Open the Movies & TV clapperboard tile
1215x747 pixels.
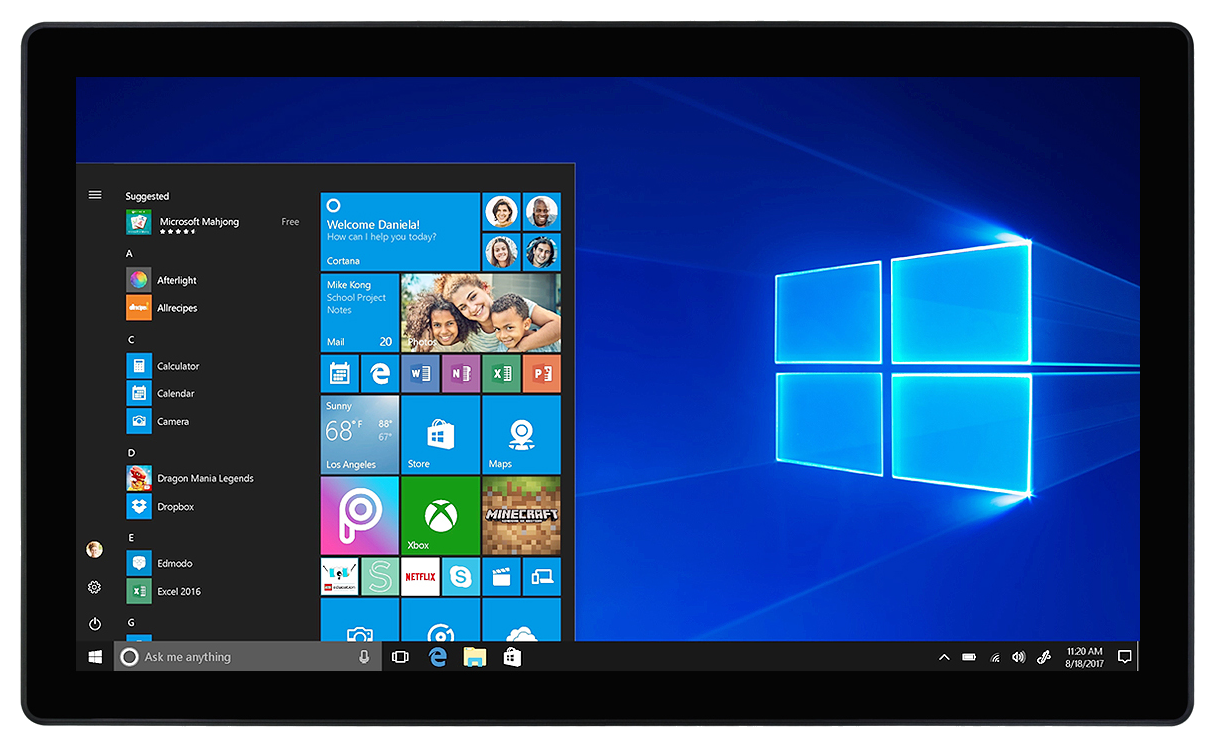coord(501,577)
